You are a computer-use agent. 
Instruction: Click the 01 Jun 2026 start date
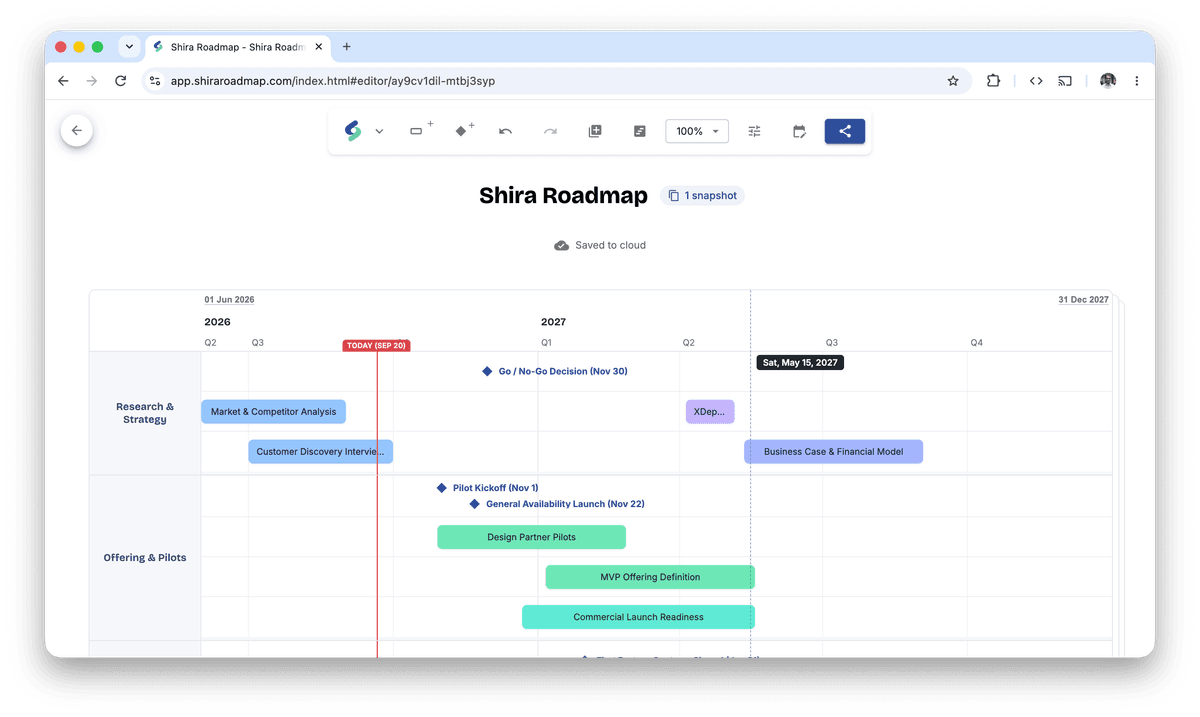[229, 300]
